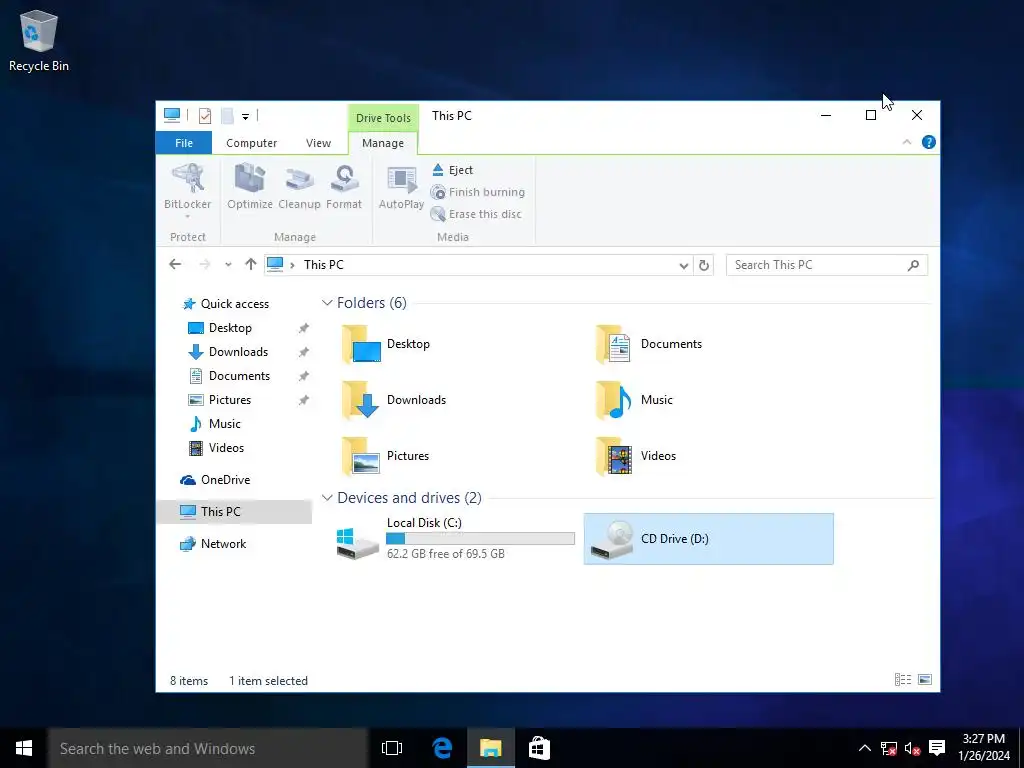This screenshot has width=1024, height=768.
Task: Select CD Drive (D:)
Action: [709, 539]
